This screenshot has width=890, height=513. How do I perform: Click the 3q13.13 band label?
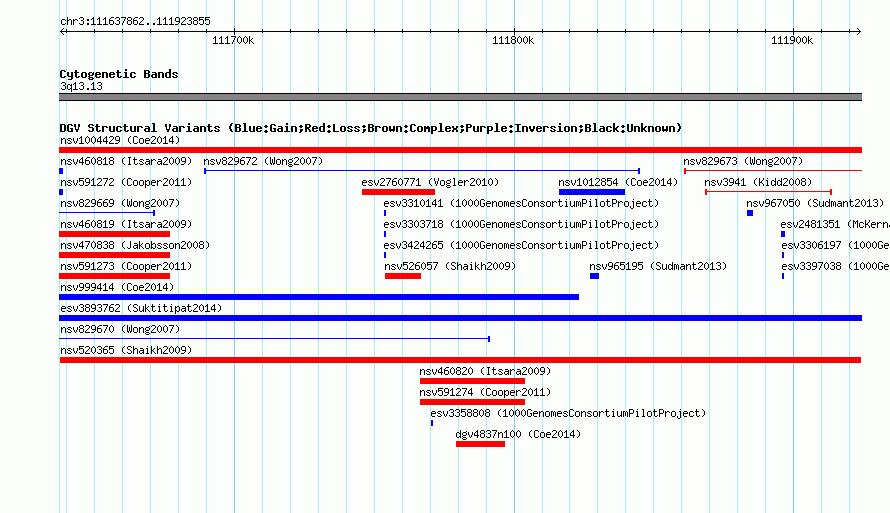click(x=81, y=86)
